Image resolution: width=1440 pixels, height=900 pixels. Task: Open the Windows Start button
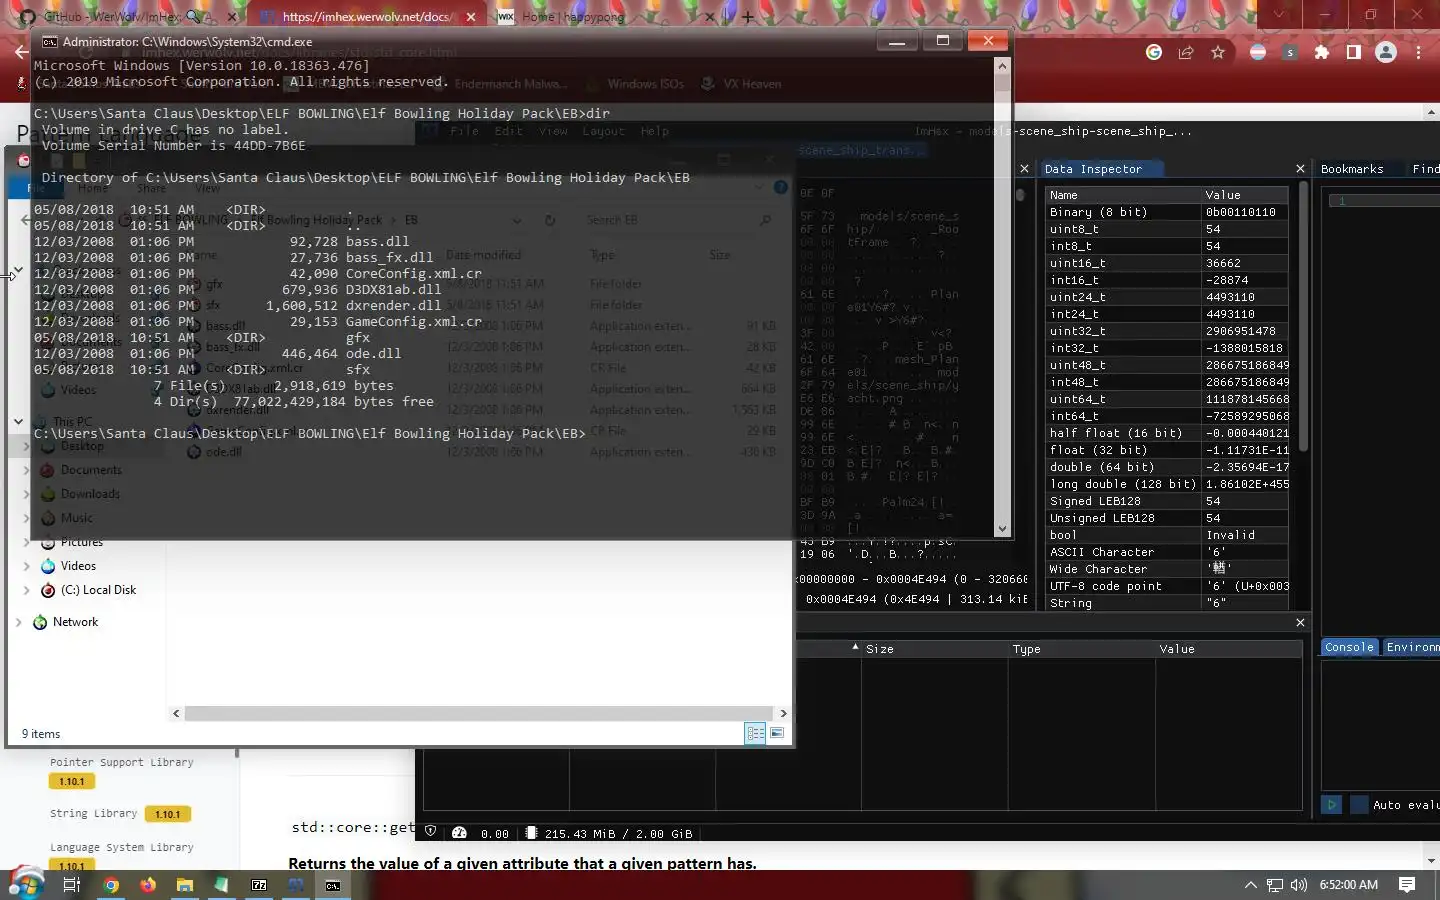click(x=26, y=884)
